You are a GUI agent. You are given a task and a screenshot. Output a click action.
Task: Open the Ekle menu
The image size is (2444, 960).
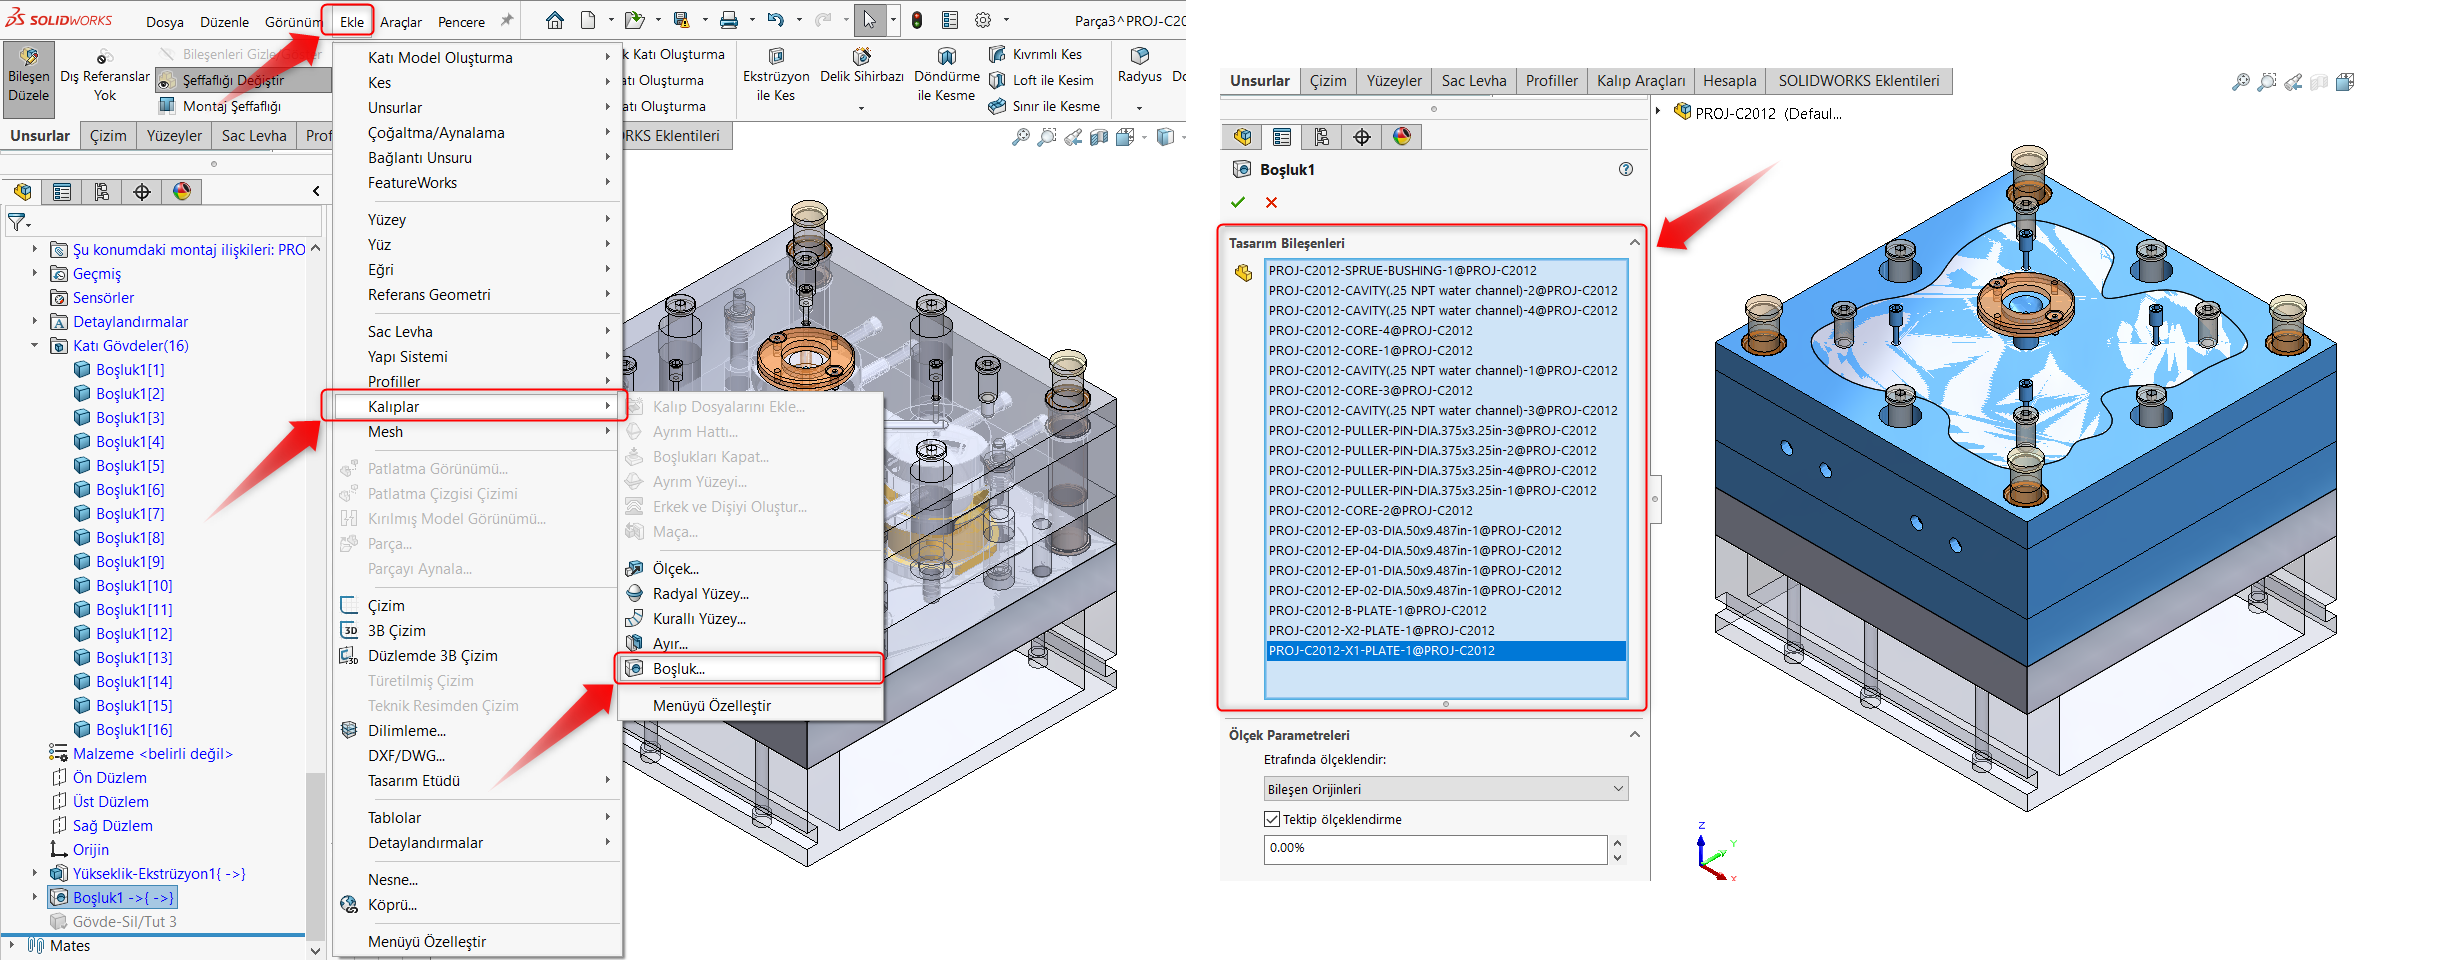(x=351, y=21)
